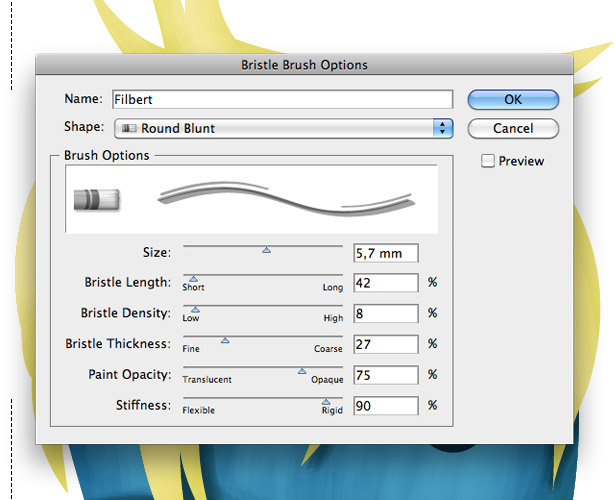Click the "Fine" label under Bristle Thickness
This screenshot has height=500, width=615.
(191, 349)
